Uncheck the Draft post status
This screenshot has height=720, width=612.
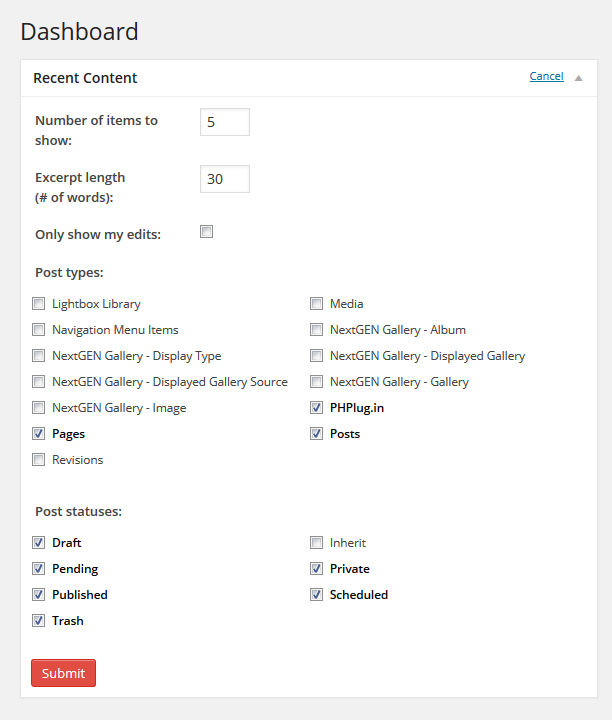(x=39, y=543)
